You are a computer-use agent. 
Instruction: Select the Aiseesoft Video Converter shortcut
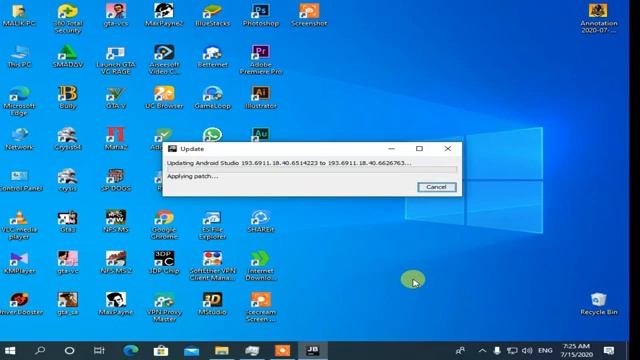point(164,60)
